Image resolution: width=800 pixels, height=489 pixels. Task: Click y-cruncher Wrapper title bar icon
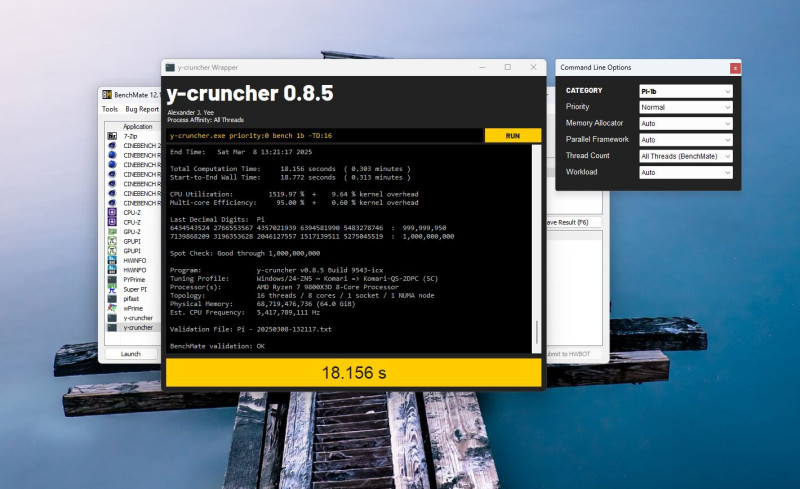click(x=170, y=67)
